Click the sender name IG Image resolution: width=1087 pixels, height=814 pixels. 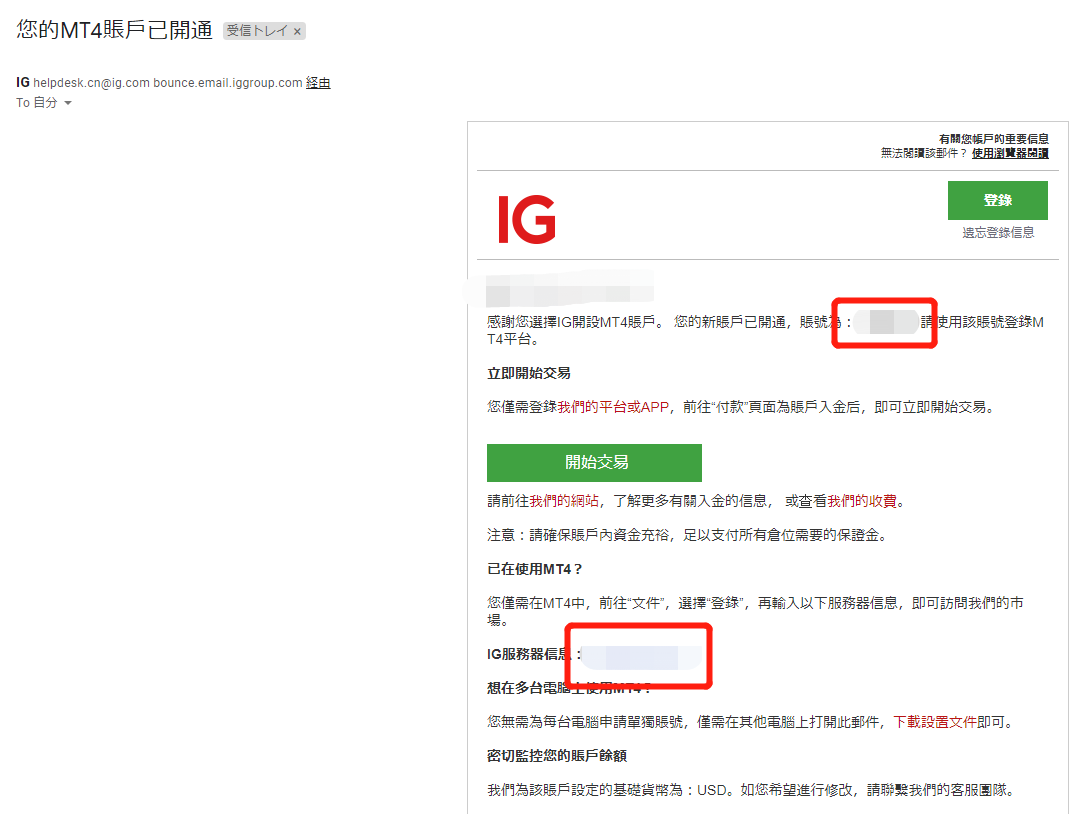click(23, 83)
